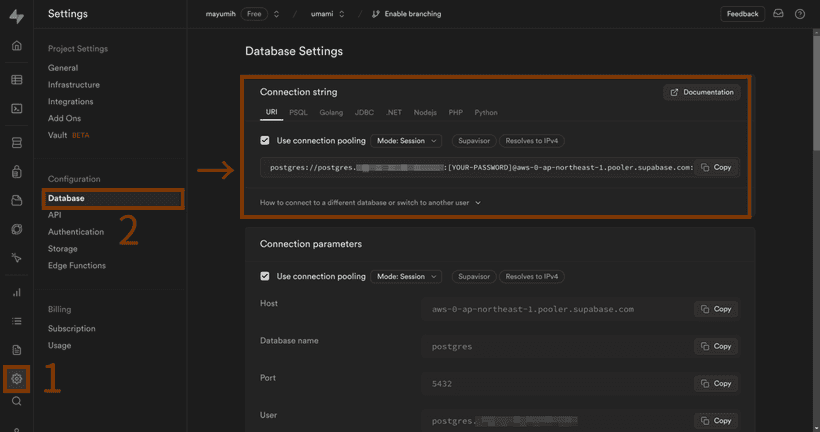The image size is (820, 432).
Task: Open Vault BETA settings
Action: pyautogui.click(x=69, y=135)
